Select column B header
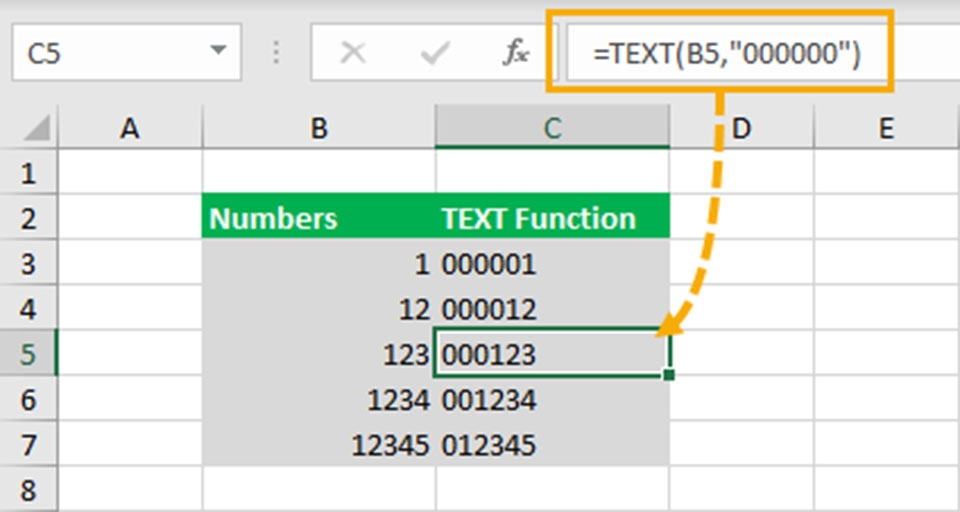960x512 pixels. click(x=319, y=127)
